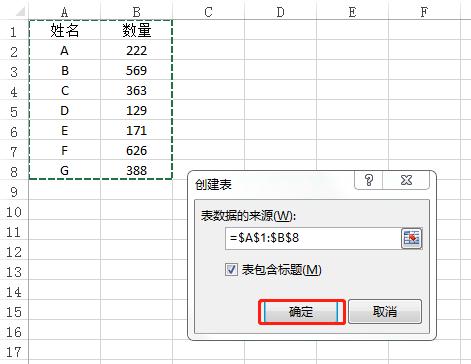Select row 4 header

click(x=14, y=91)
